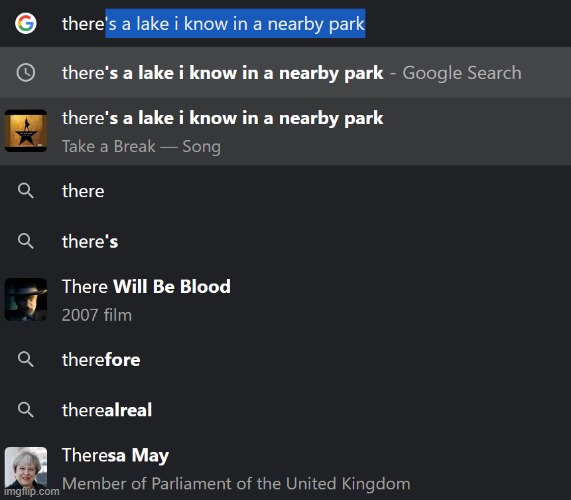The width and height of the screenshot is (571, 500).
Task: Click the magnifier icon next to "there"
Action: point(25,191)
